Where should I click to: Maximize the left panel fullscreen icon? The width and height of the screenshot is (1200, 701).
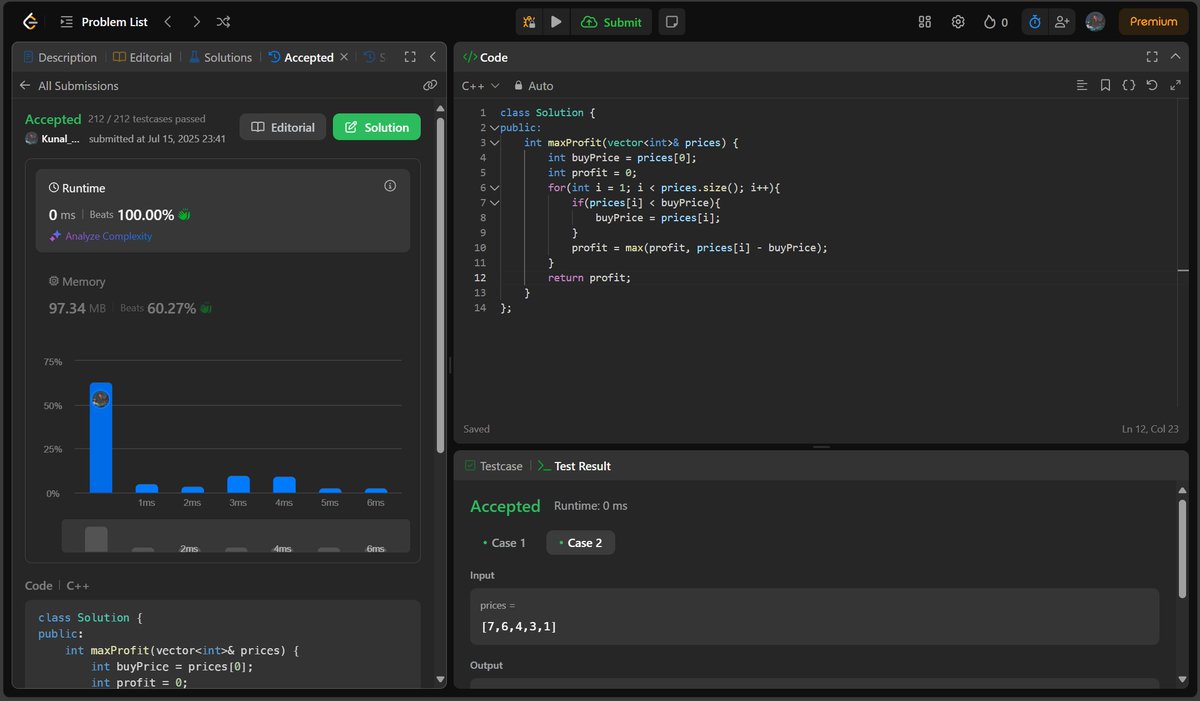click(409, 57)
